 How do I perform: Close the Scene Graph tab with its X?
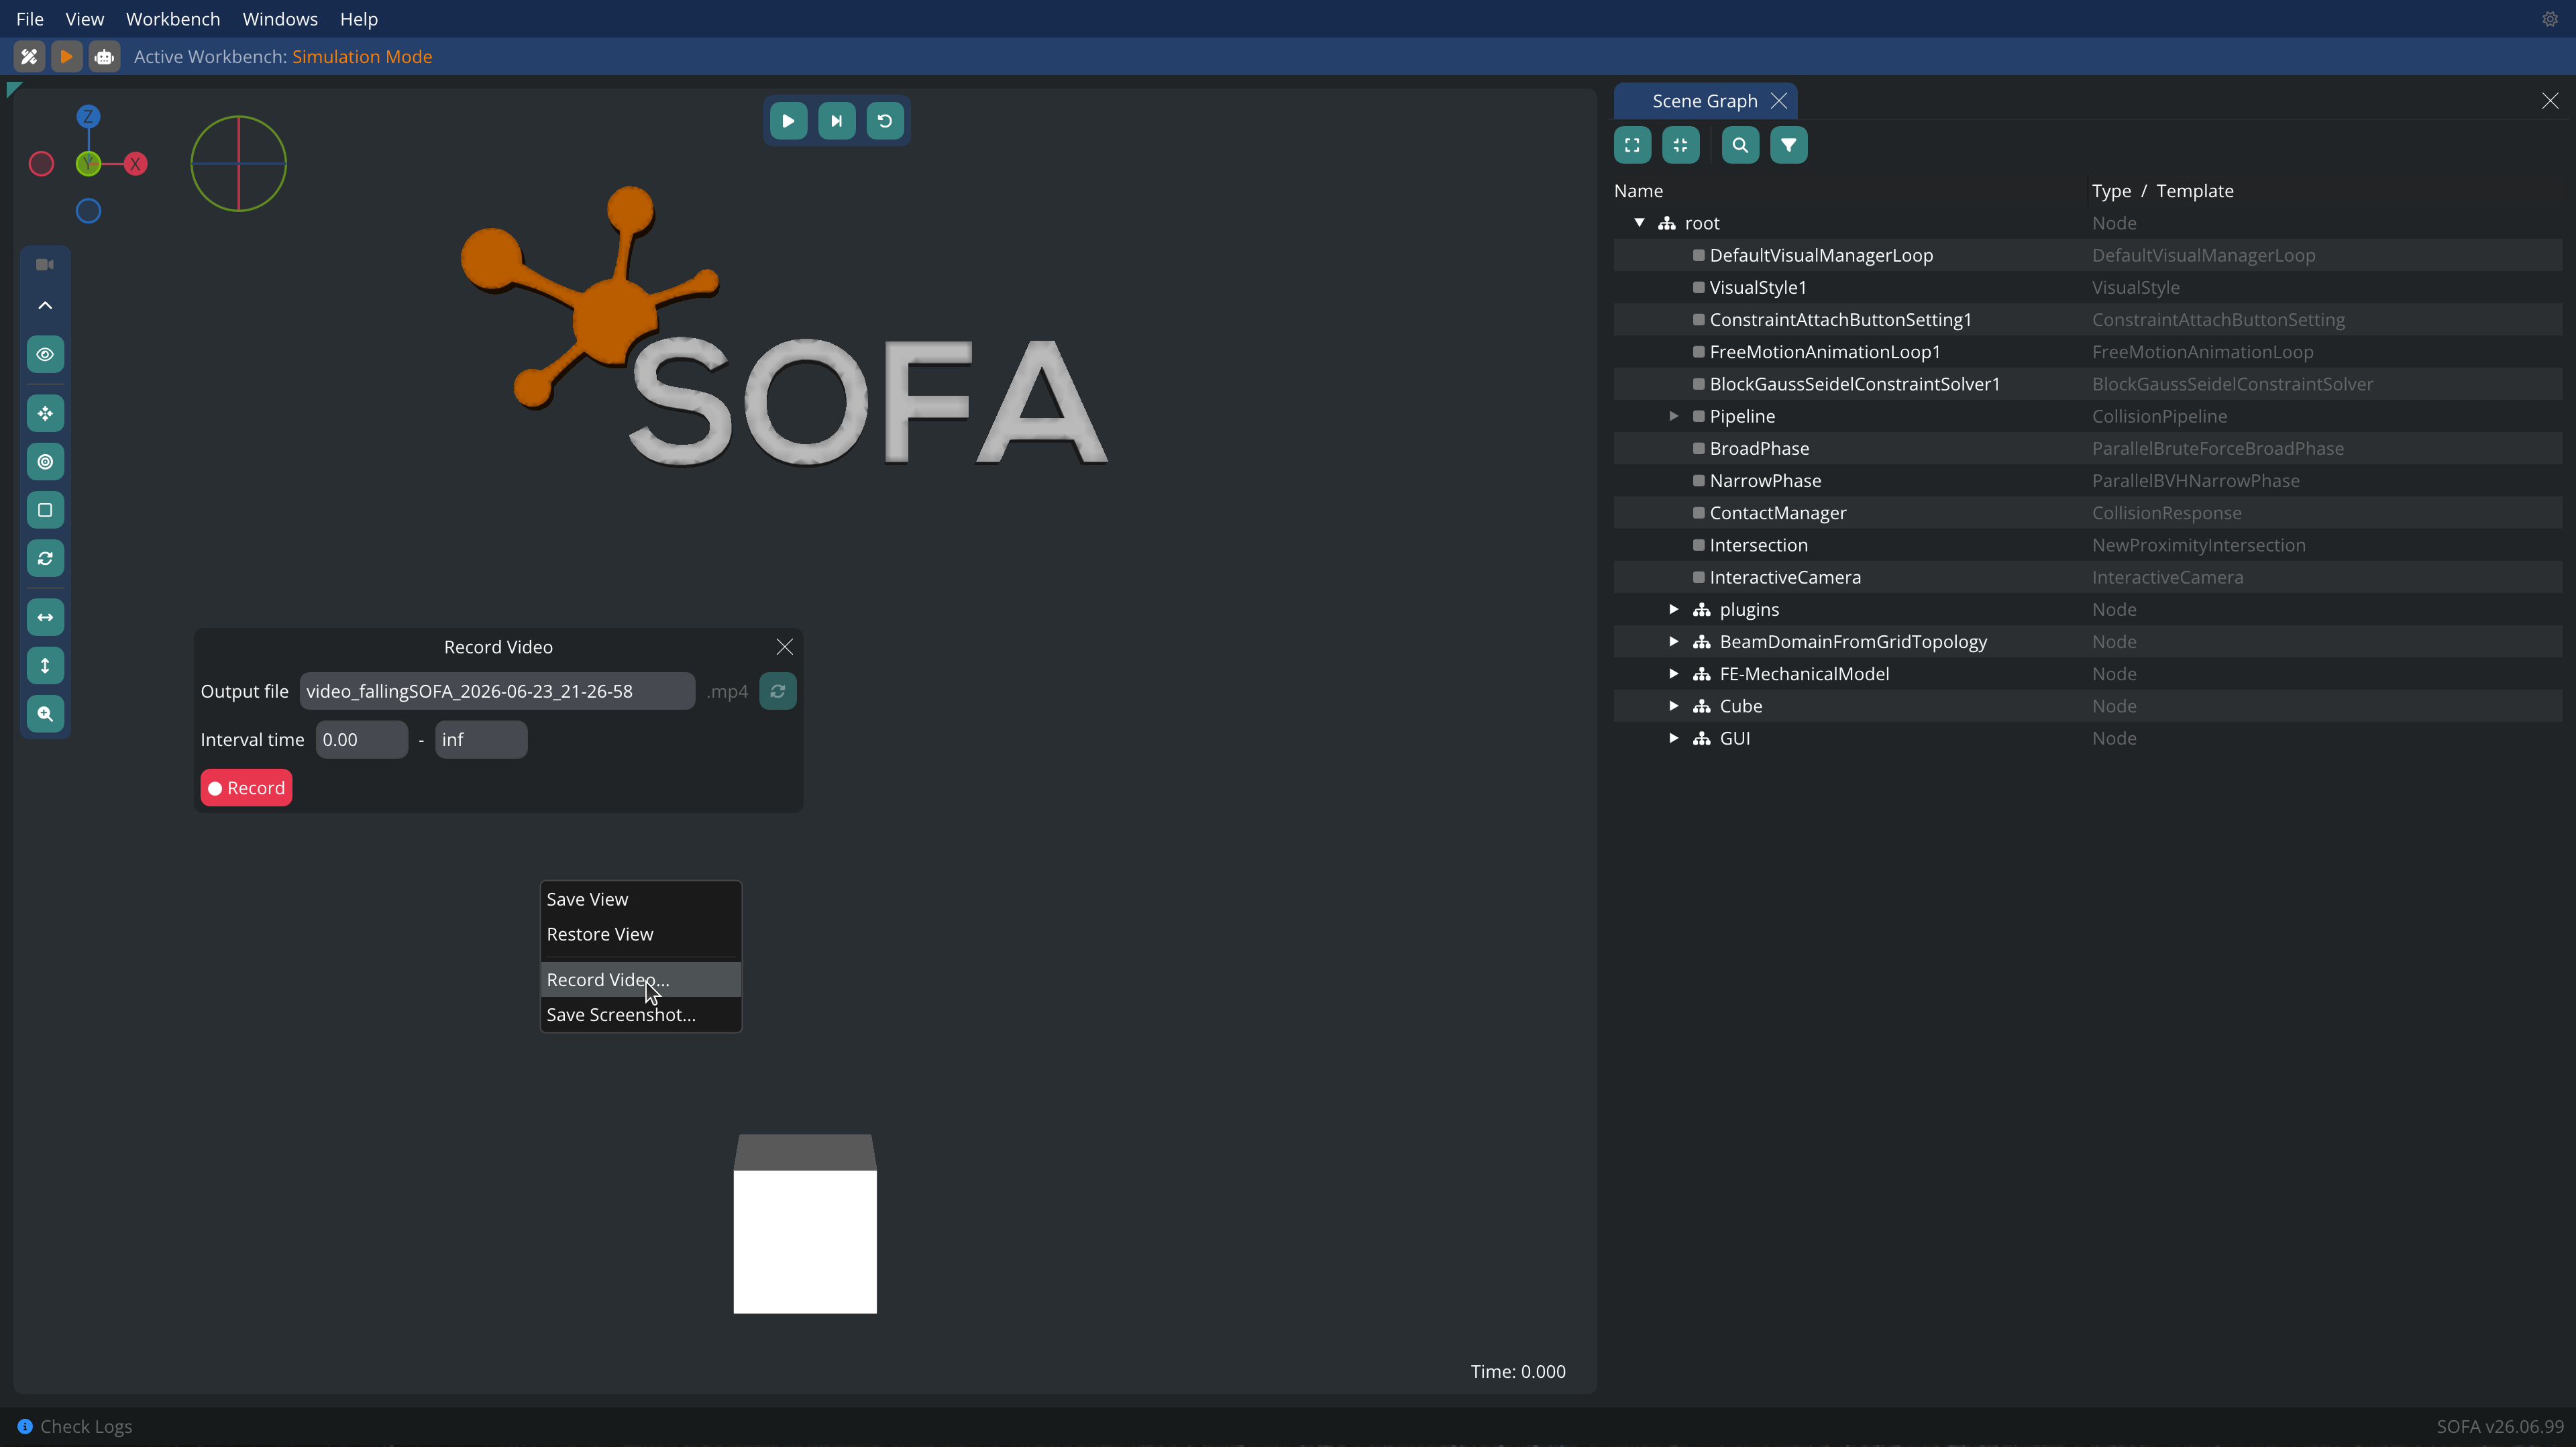point(1779,101)
